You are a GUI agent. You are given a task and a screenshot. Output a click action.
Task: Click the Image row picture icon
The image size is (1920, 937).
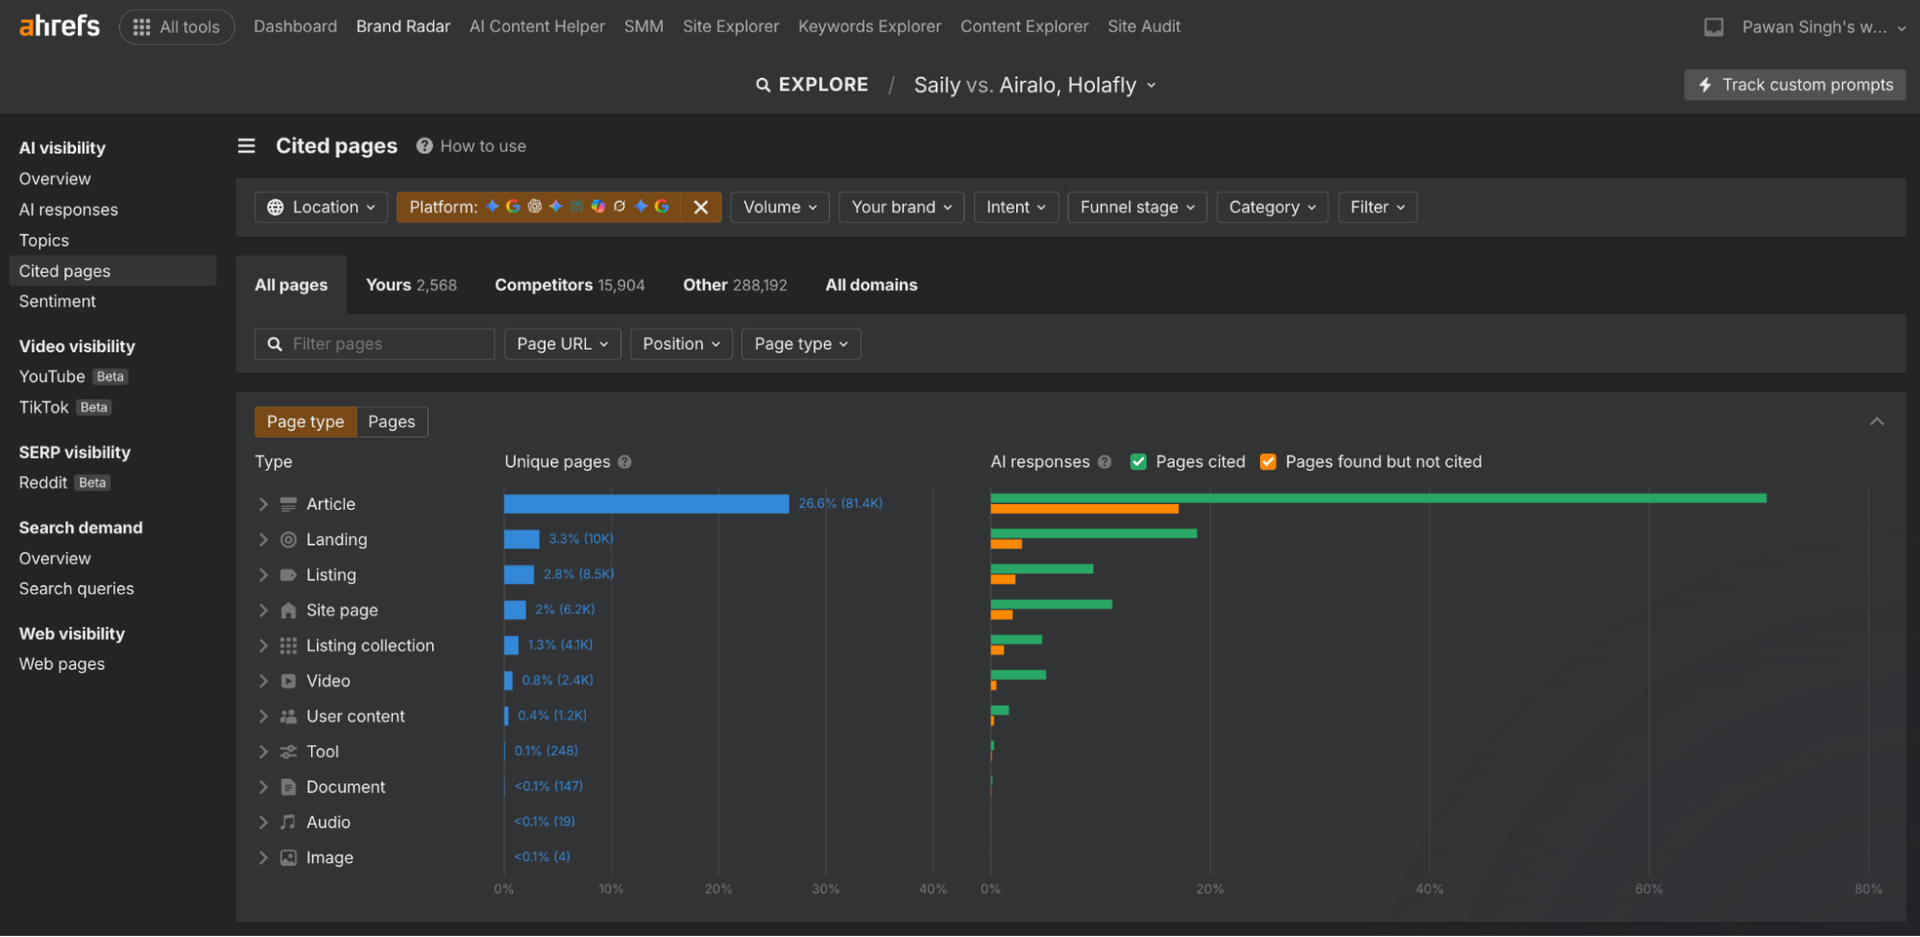(x=288, y=858)
